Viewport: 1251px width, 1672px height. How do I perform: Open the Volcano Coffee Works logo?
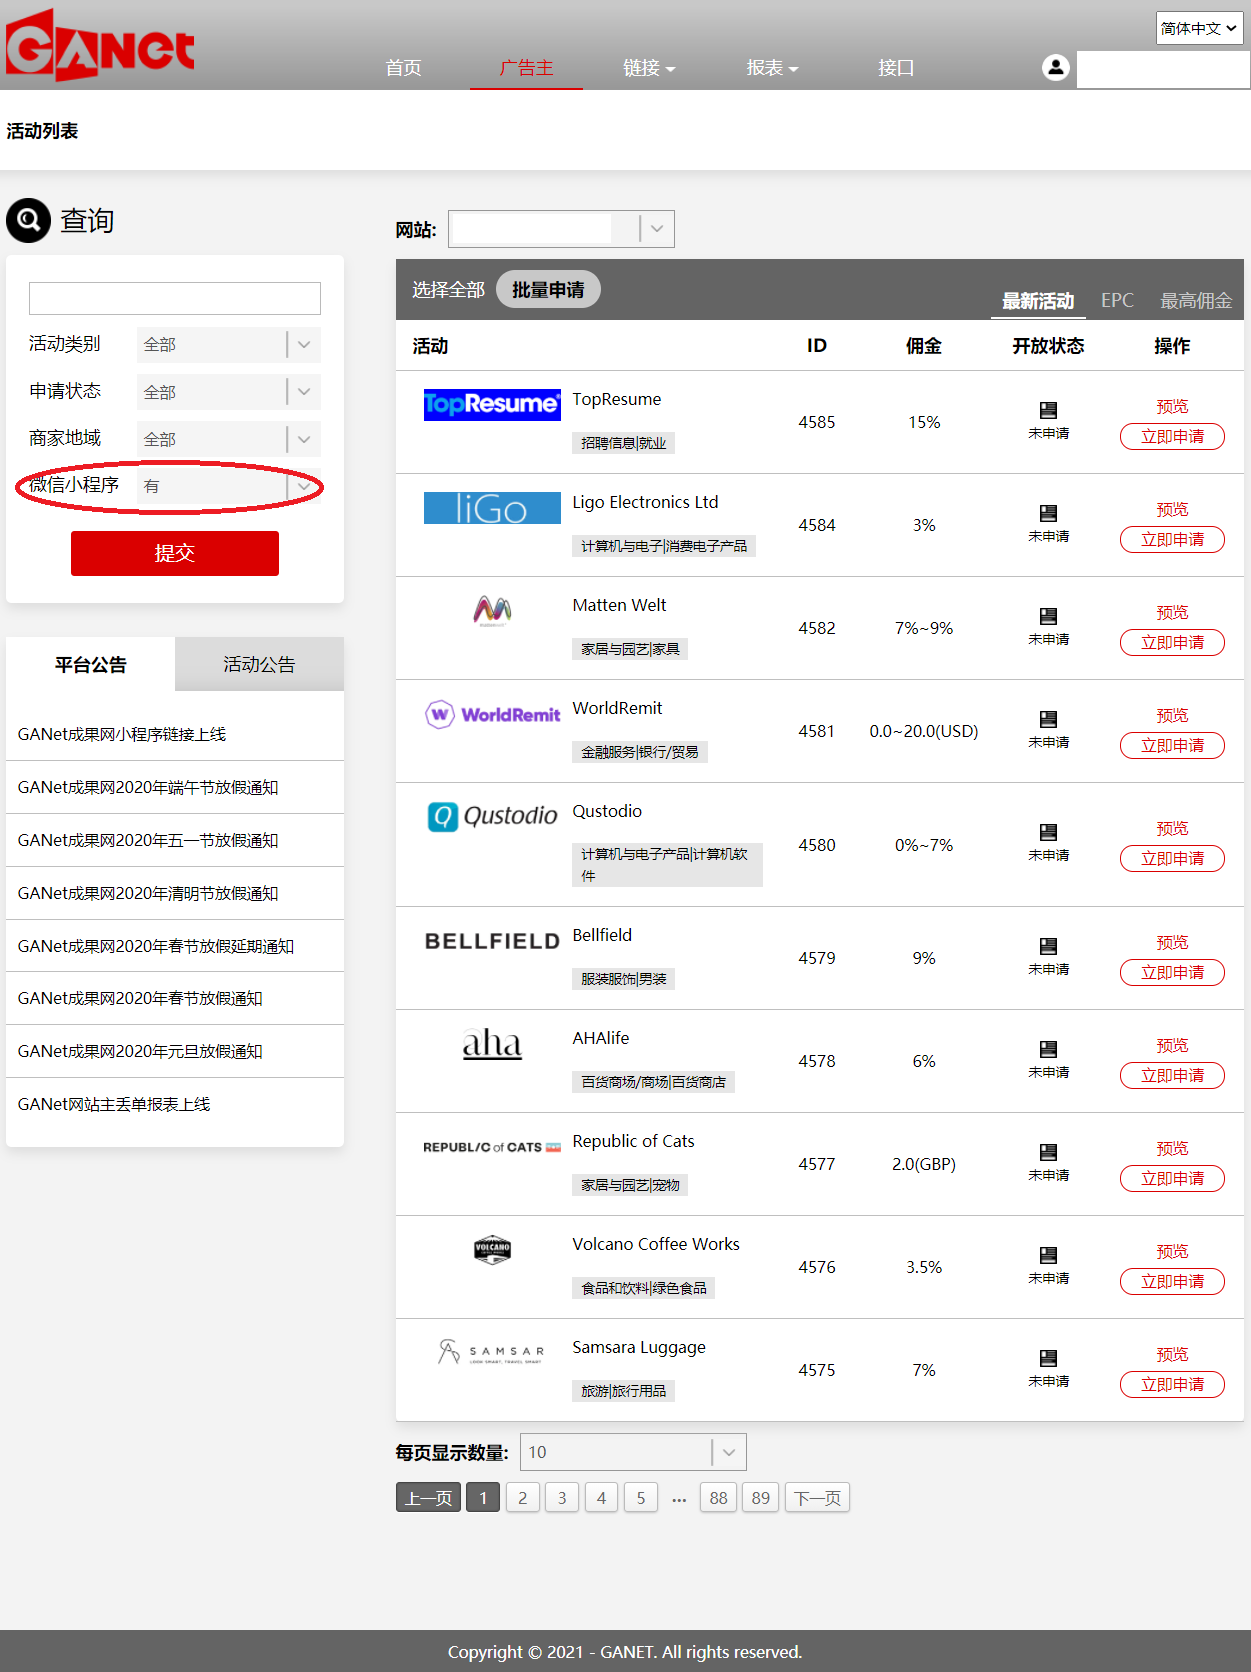pyautogui.click(x=492, y=1250)
